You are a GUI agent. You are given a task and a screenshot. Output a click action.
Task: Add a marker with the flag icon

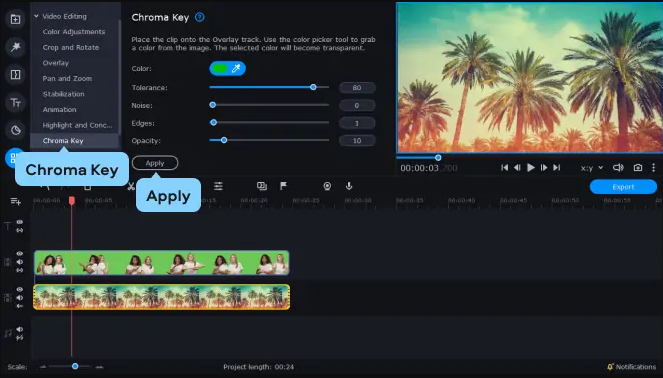pyautogui.click(x=283, y=186)
